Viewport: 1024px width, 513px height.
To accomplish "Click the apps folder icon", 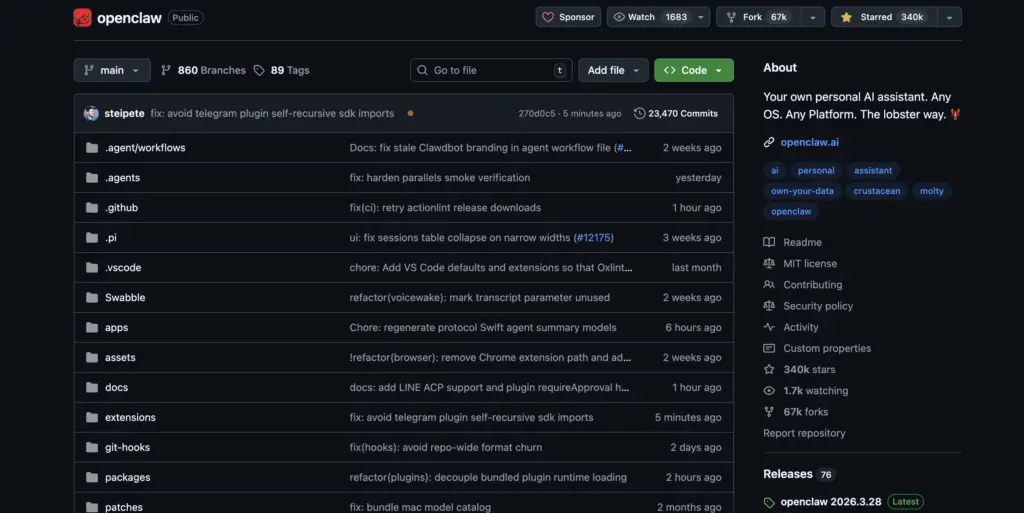I will [x=92, y=328].
